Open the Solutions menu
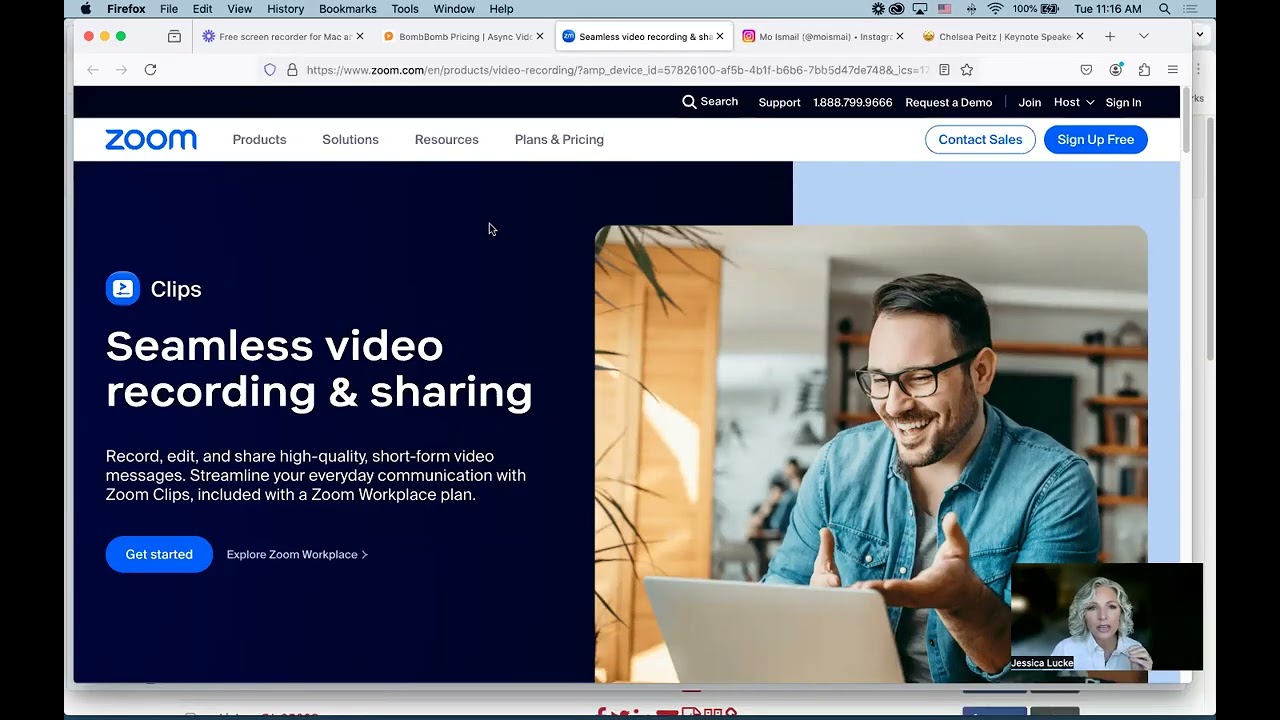This screenshot has height=720, width=1280. 350,140
